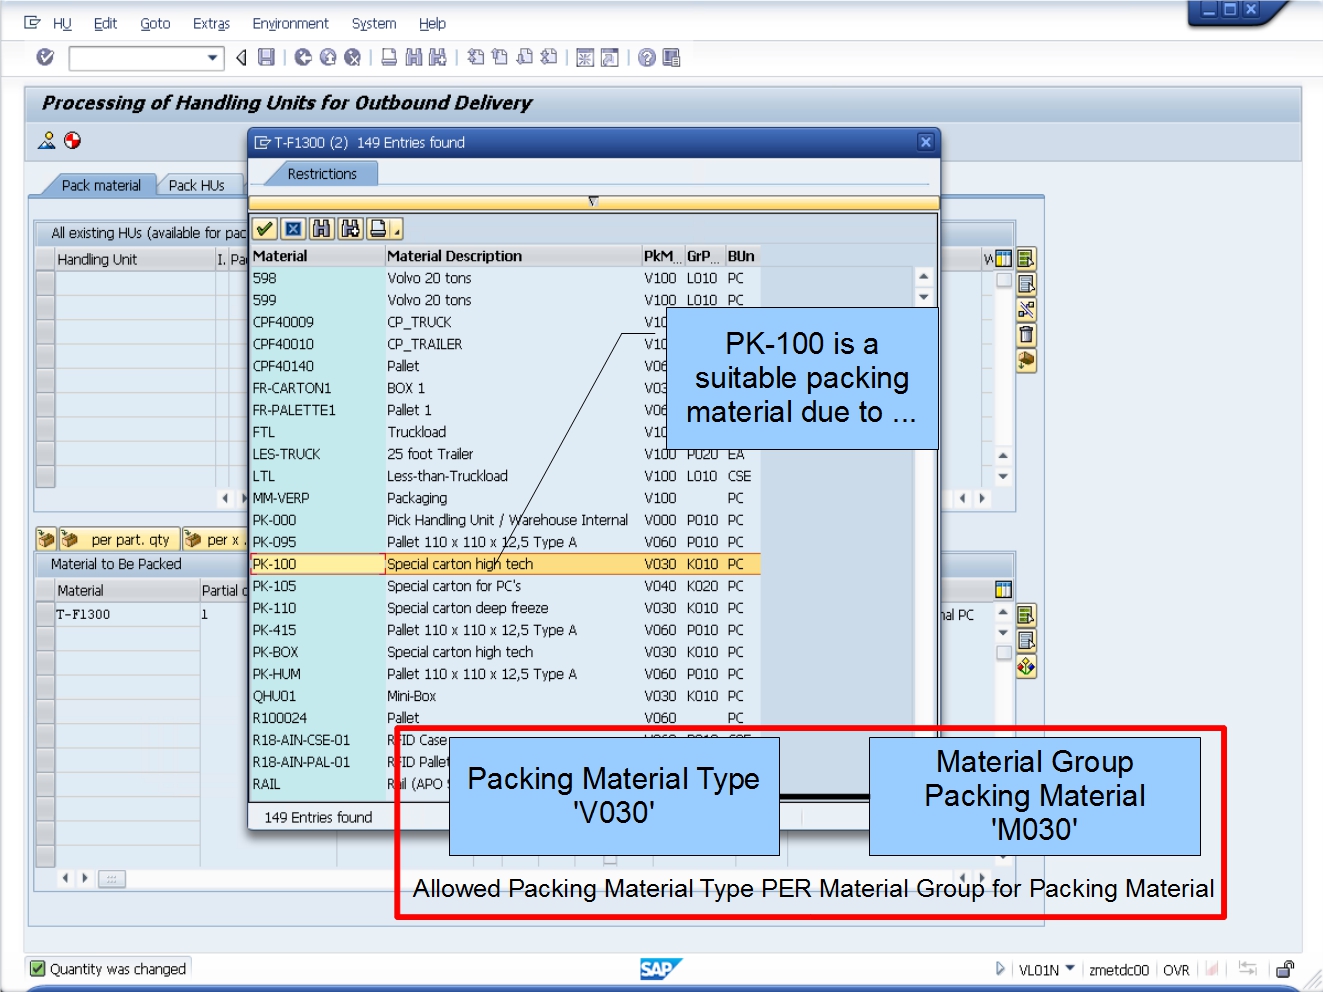Select the PK-100 row in the hit list
The image size is (1323, 992).
coord(505,564)
